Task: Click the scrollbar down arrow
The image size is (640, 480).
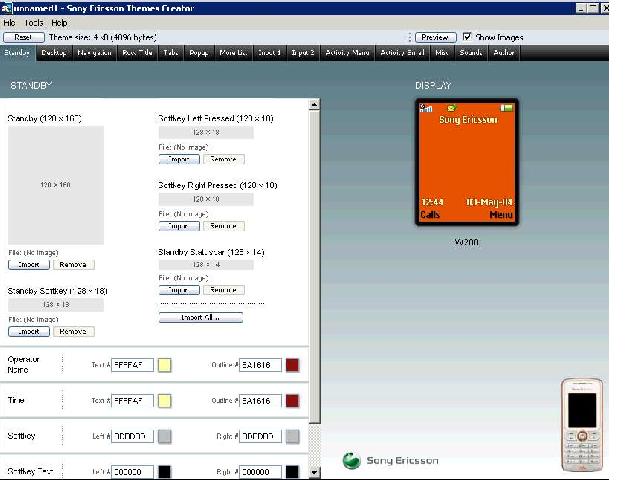Action: coord(314,472)
